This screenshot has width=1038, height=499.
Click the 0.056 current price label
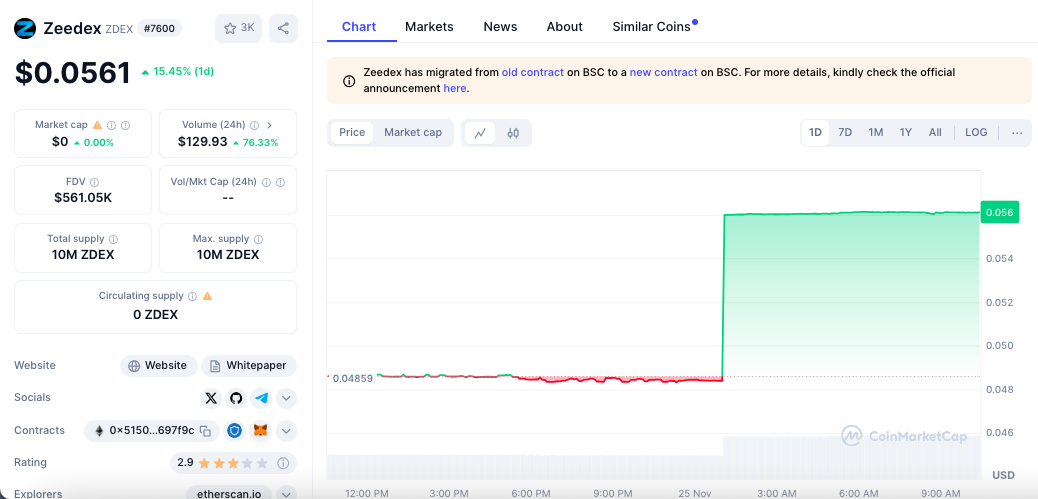point(1000,212)
